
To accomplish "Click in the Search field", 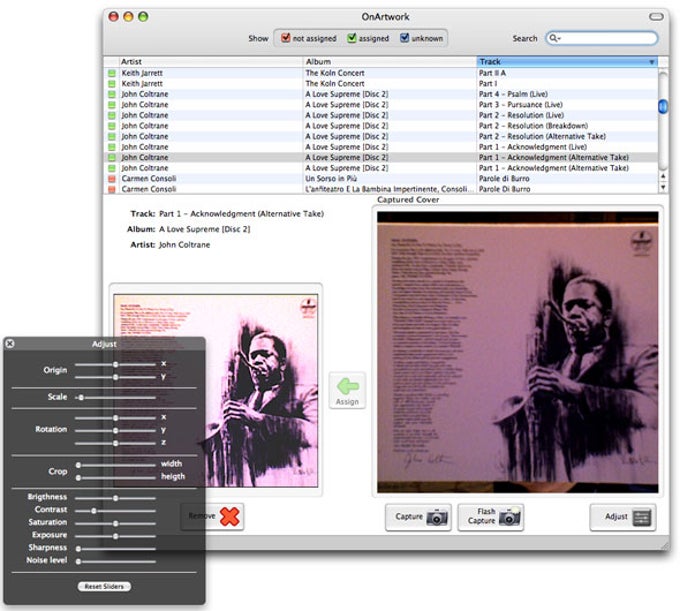I will (602, 38).
